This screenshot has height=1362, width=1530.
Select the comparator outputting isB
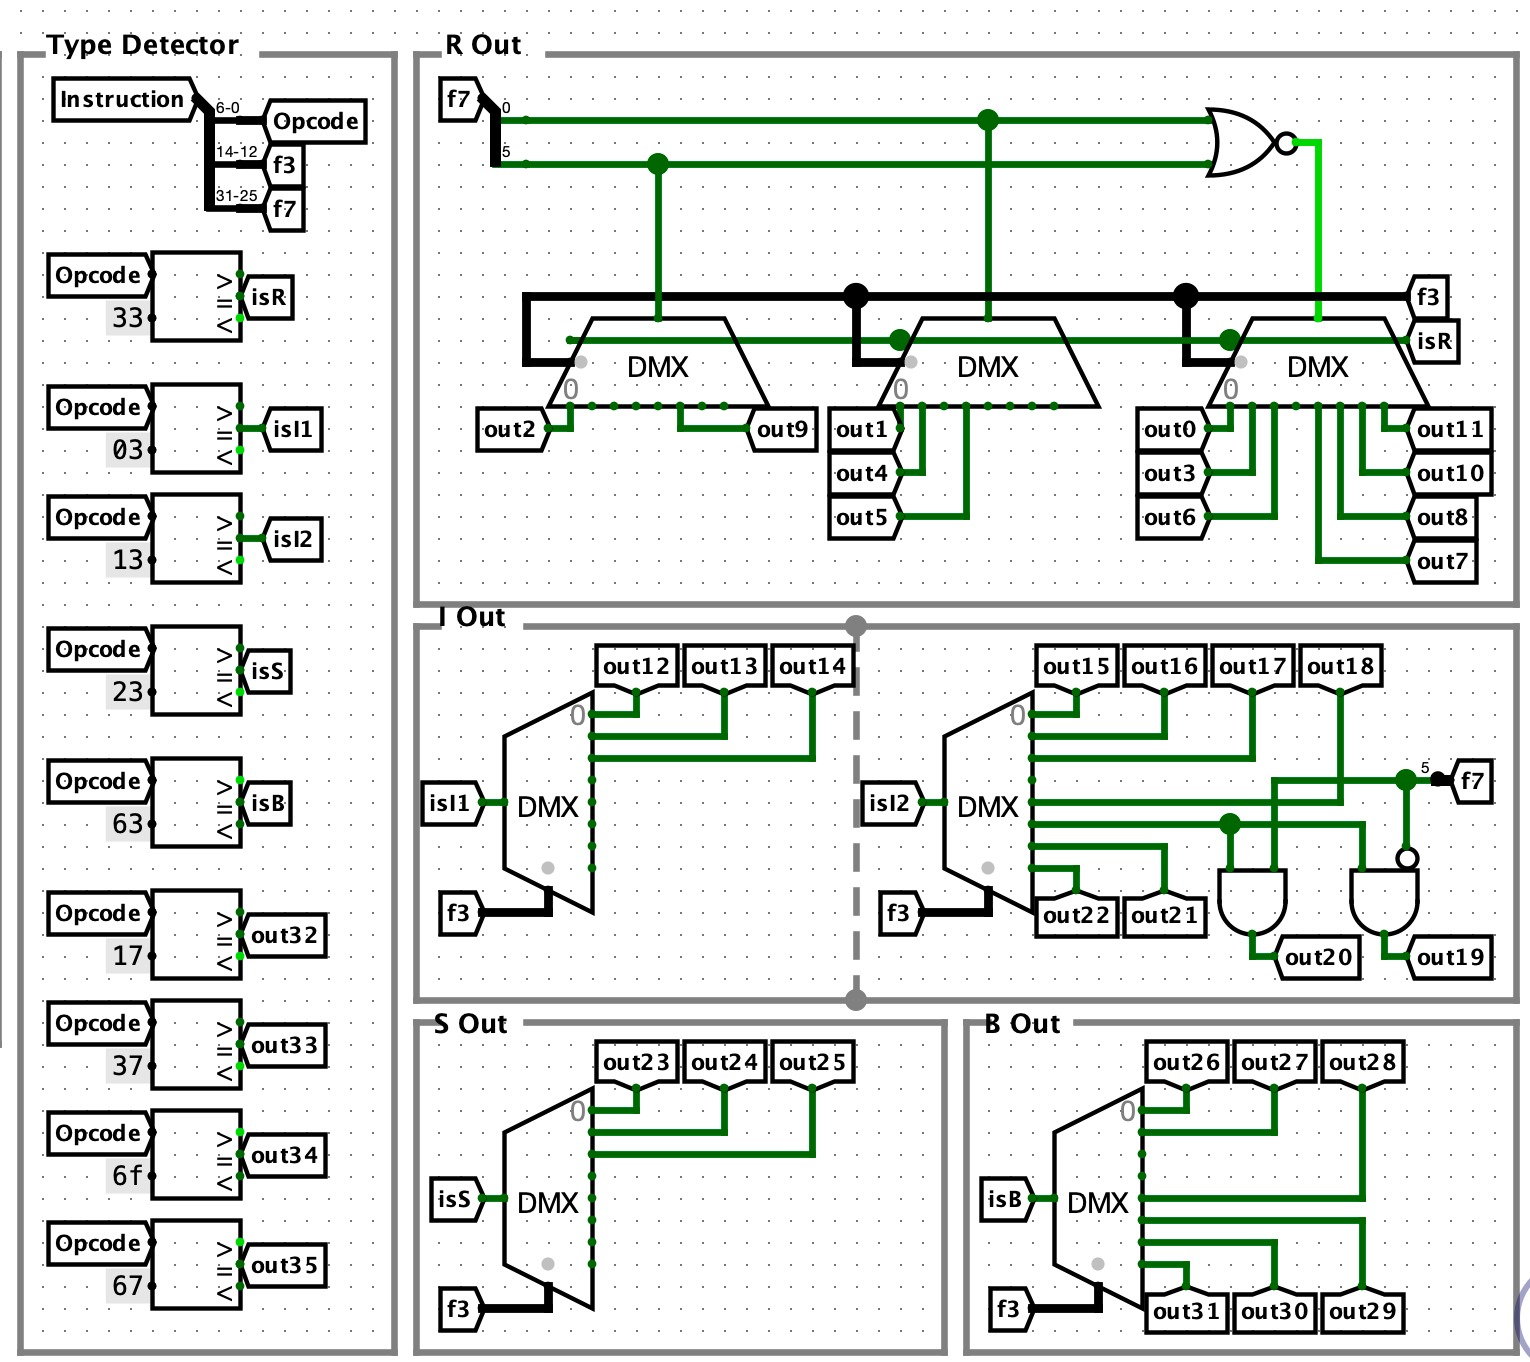coord(197,803)
